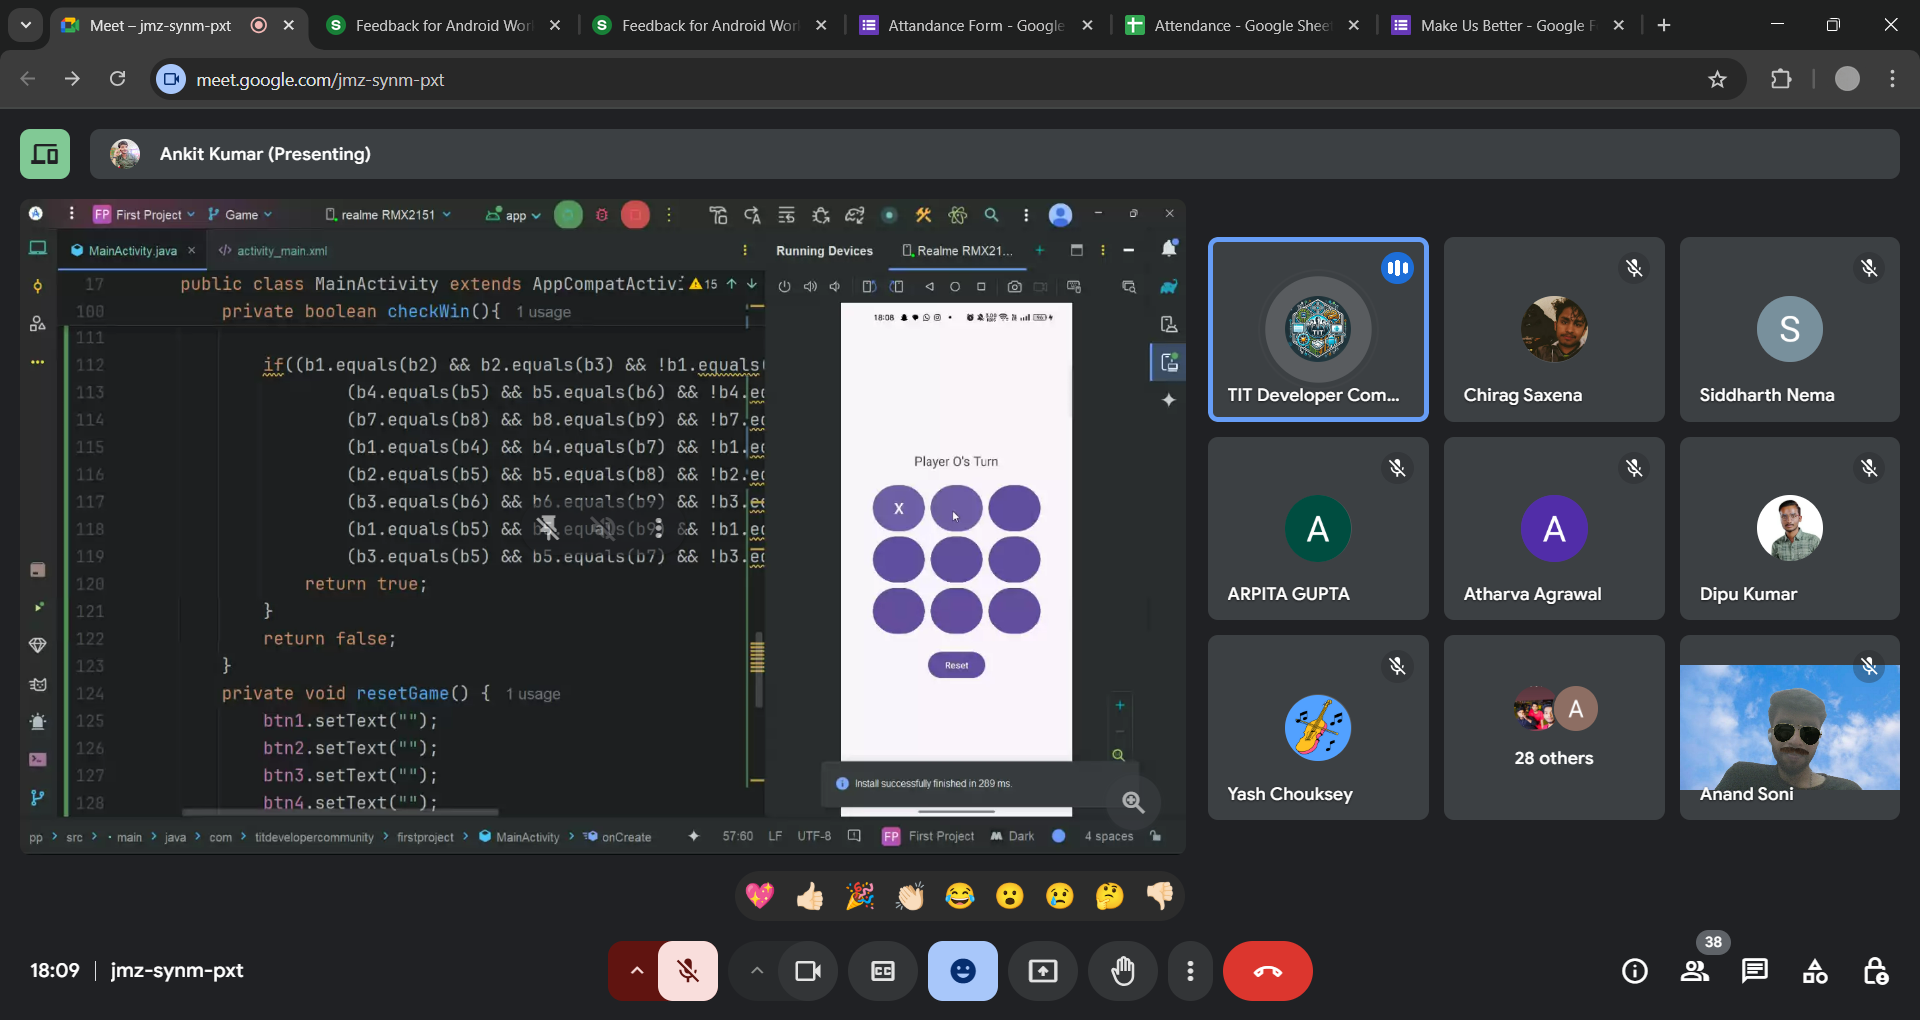Click the 28 others participants tile
This screenshot has width=1920, height=1020.
tap(1553, 728)
